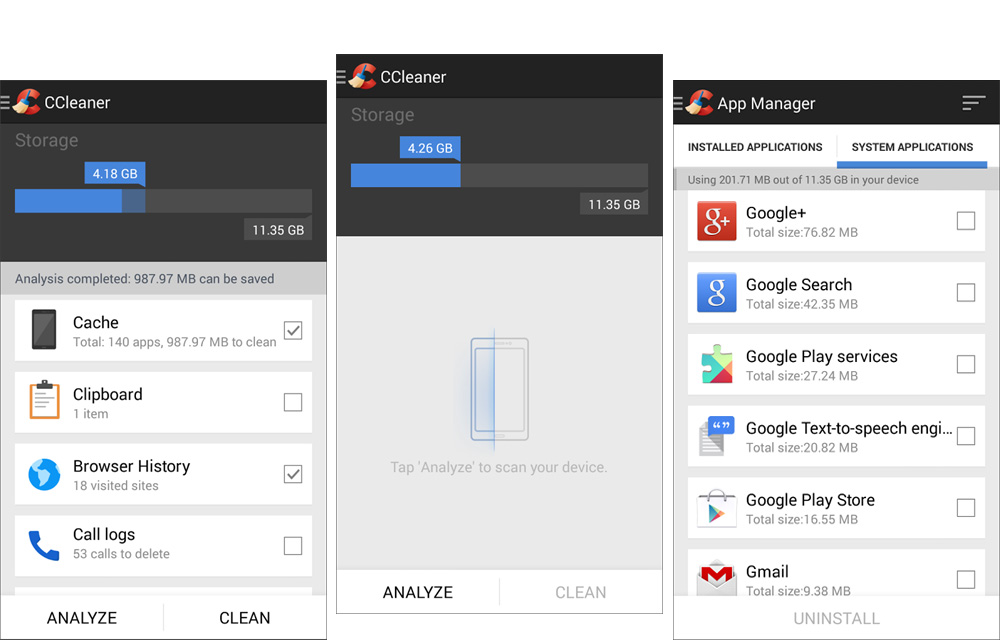Tap 'Using 201.71 MB out of 11.35 GB'

[x=803, y=180]
